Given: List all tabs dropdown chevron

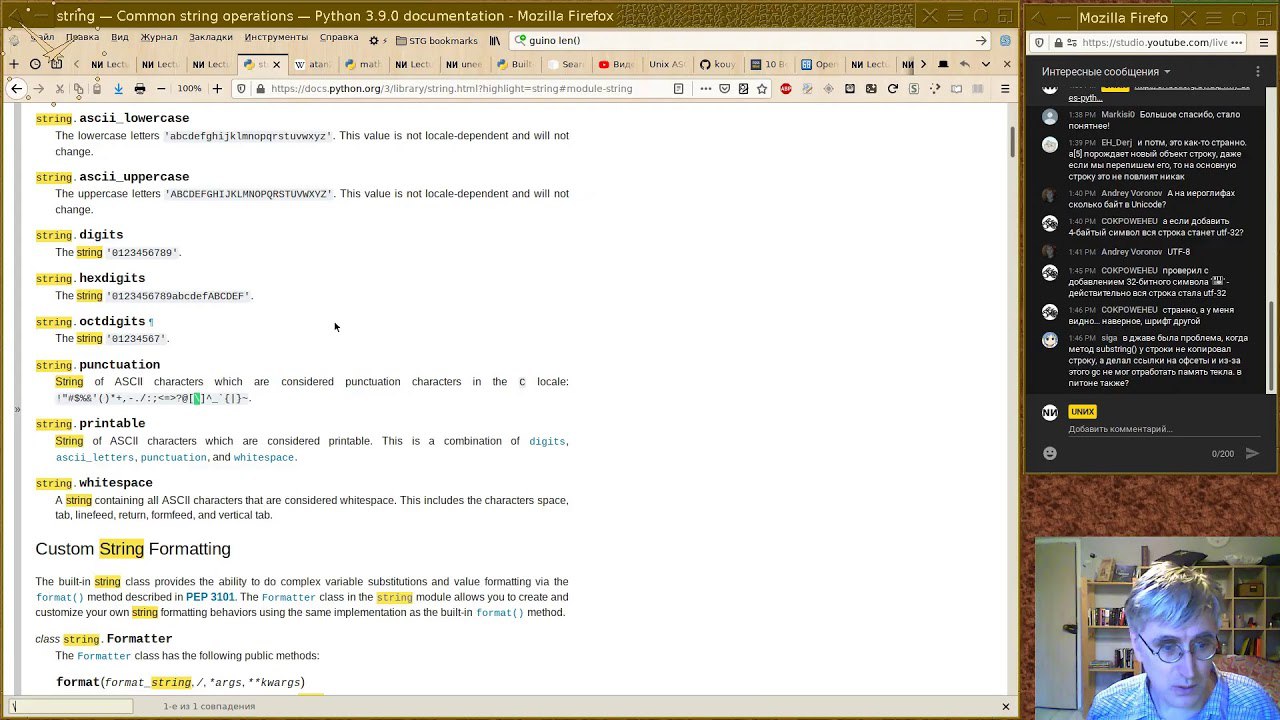Looking at the screenshot, I should (986, 64).
